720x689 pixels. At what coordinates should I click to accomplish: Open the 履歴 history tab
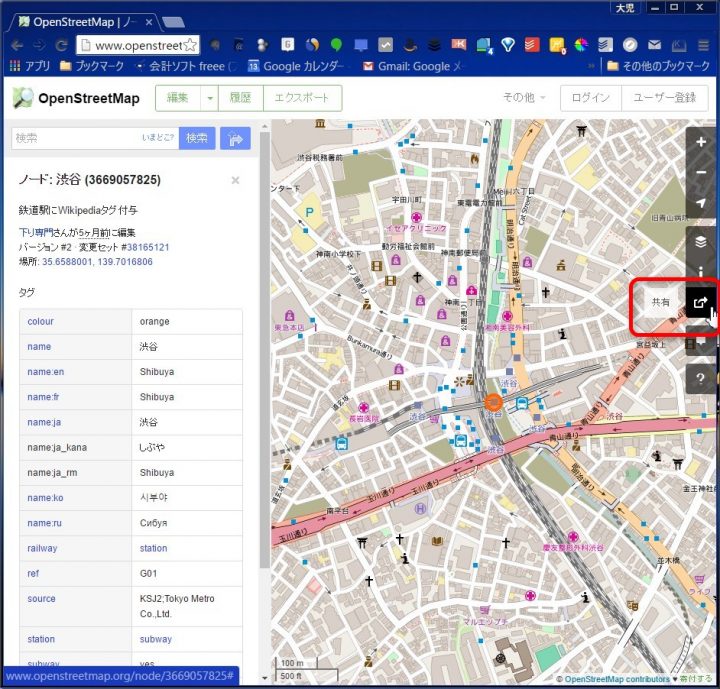point(241,98)
